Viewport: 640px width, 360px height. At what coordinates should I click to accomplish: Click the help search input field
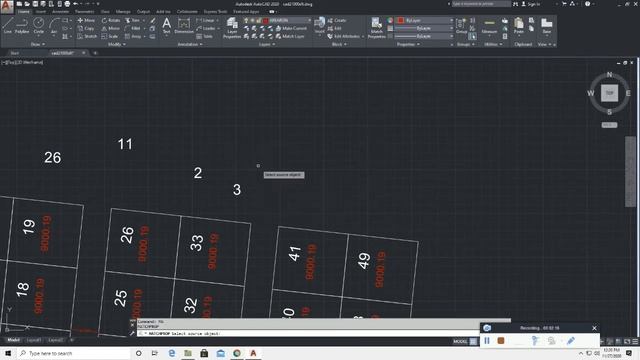point(481,4)
